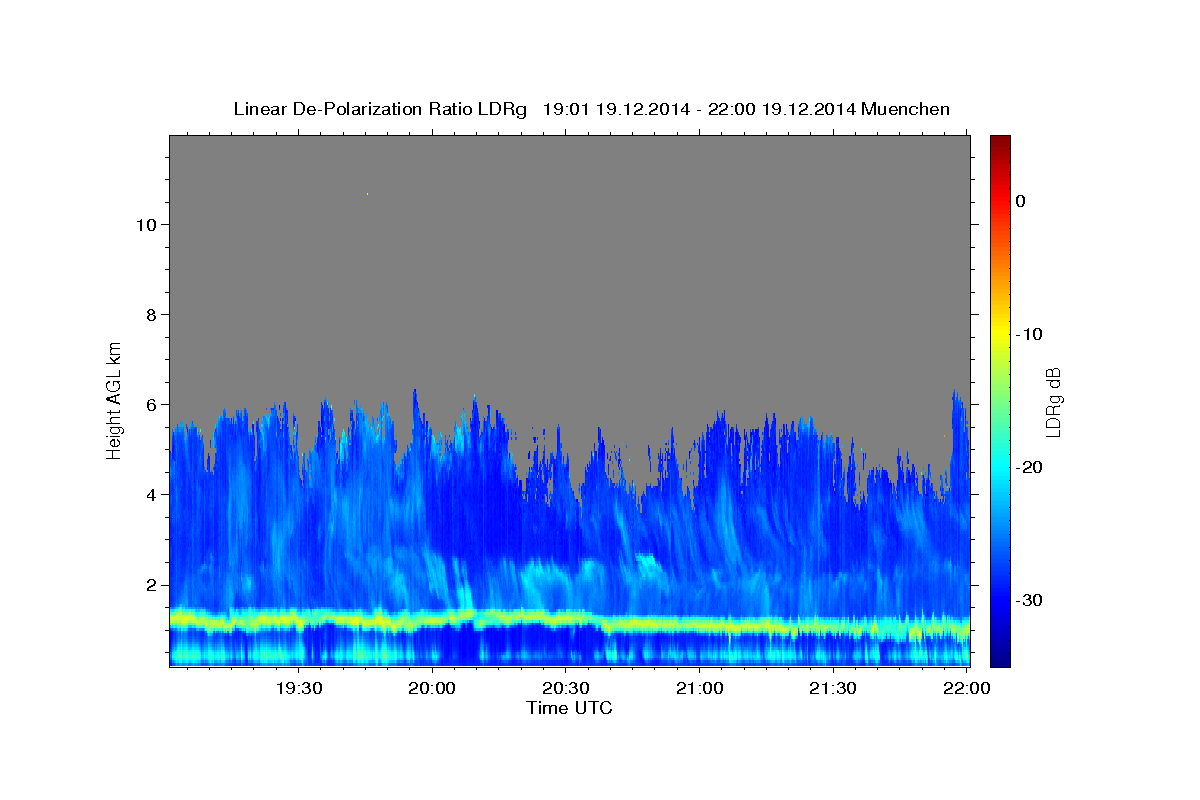This screenshot has width=1200, height=800.
Task: Click the colorbar value -20
Action: [1030, 467]
